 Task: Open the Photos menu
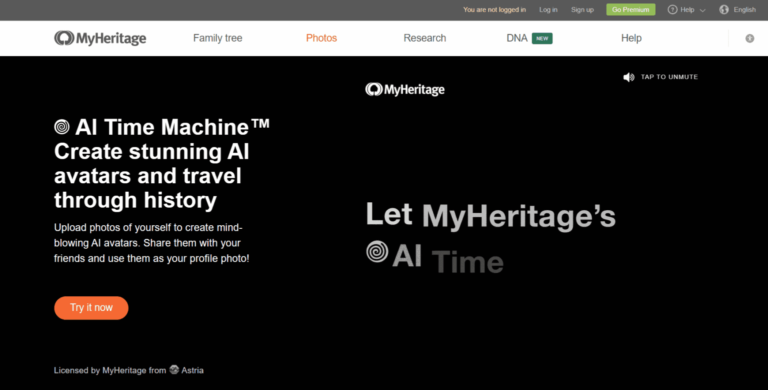click(x=321, y=38)
